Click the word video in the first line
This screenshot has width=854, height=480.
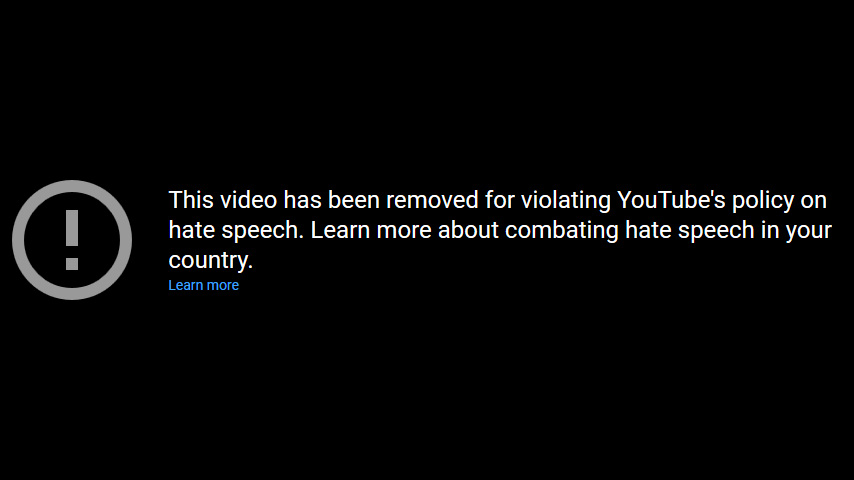coord(249,200)
